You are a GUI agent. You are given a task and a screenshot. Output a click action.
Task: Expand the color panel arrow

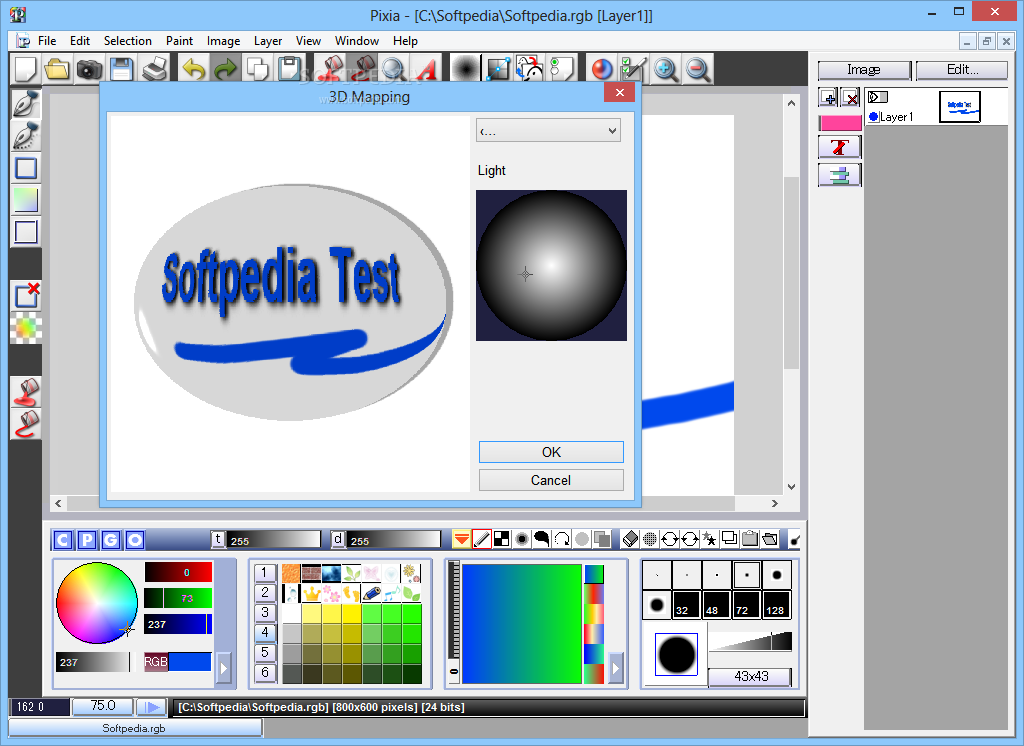[224, 668]
